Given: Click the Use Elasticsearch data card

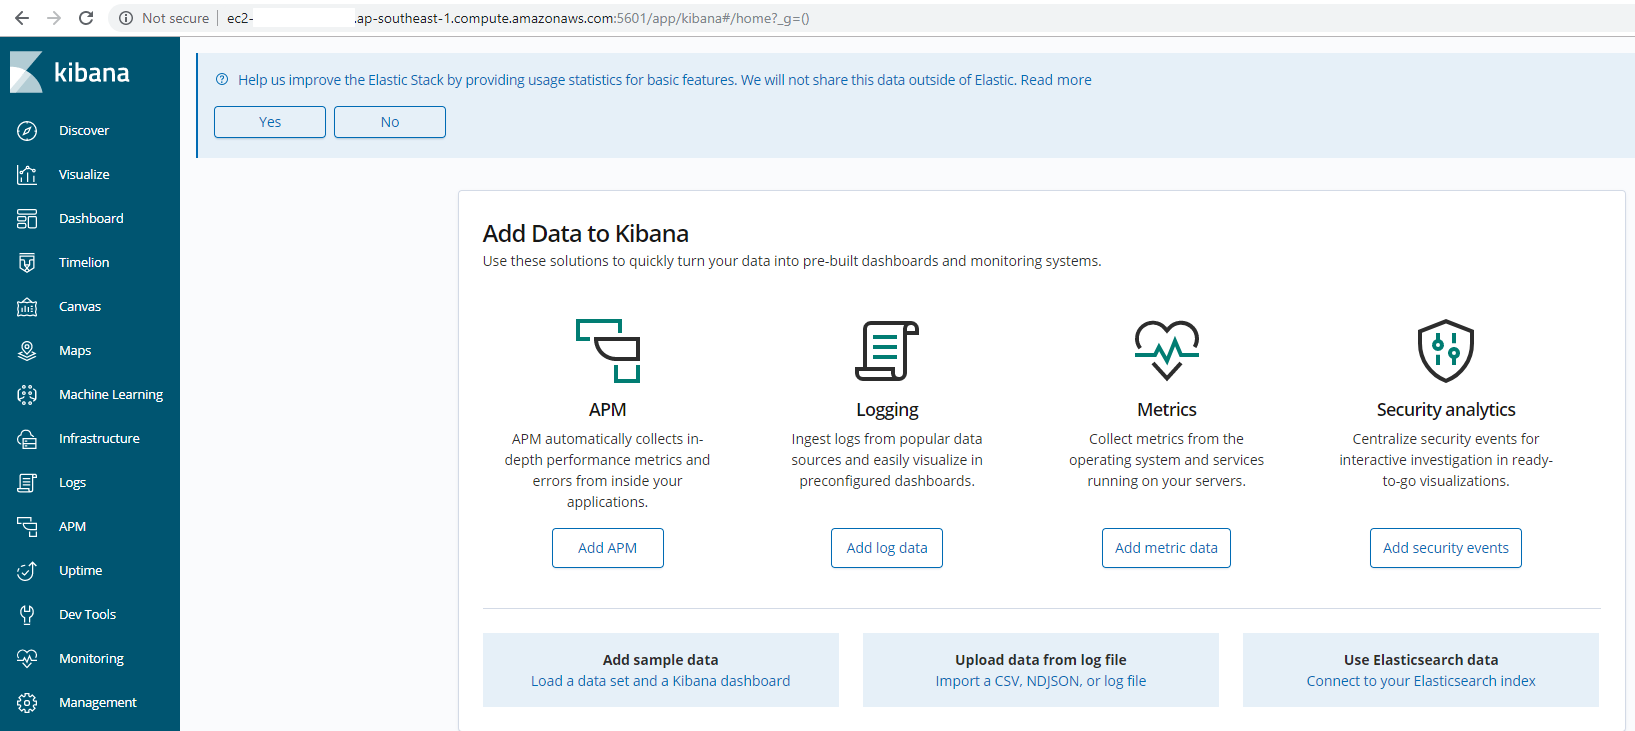Looking at the screenshot, I should click(1421, 670).
